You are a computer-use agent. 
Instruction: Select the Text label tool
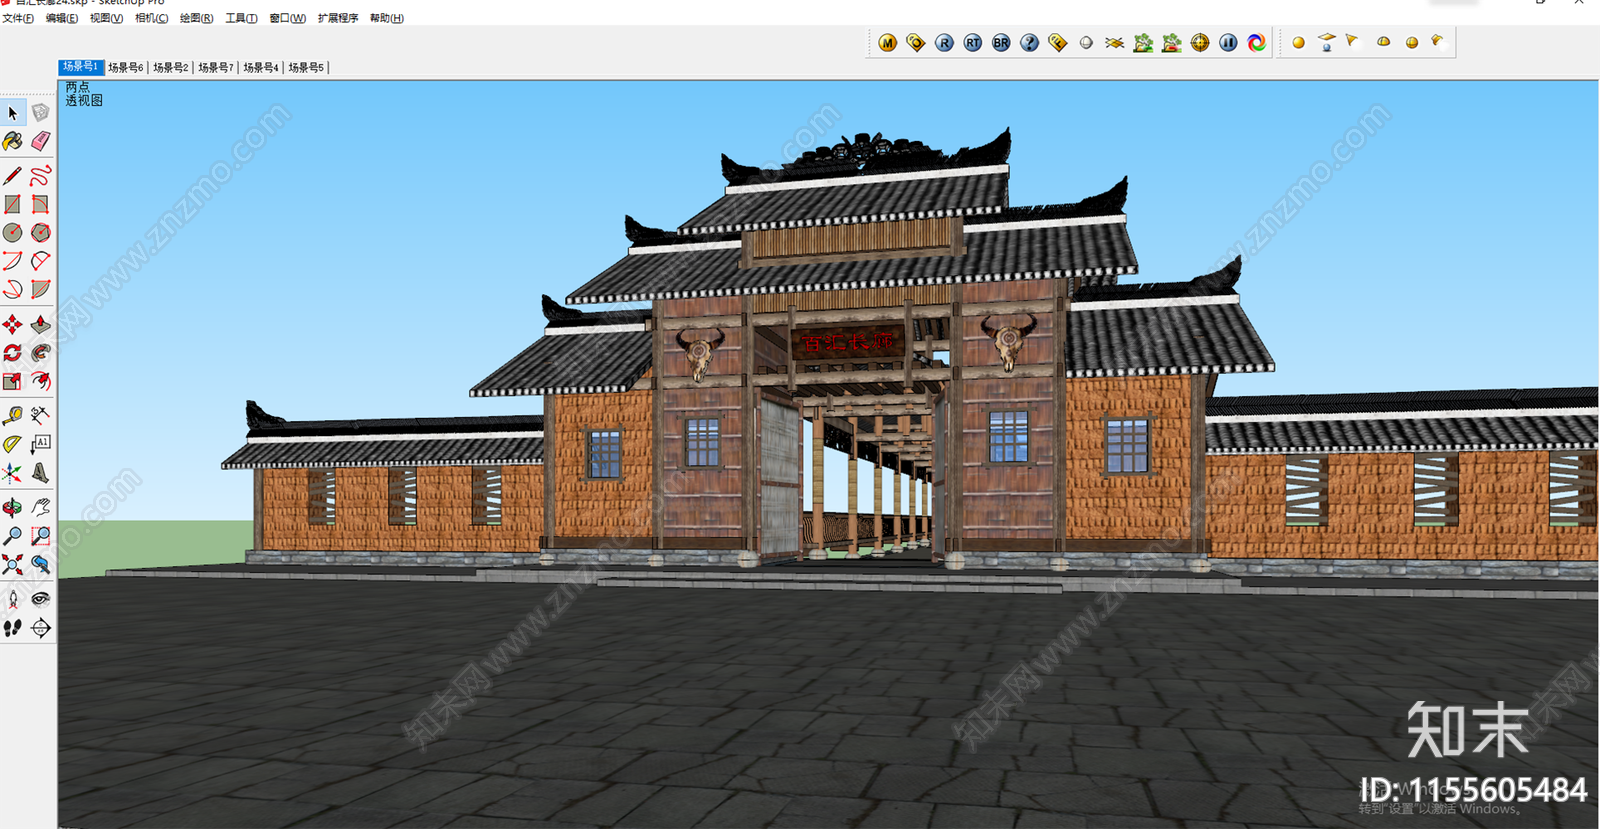(x=40, y=443)
